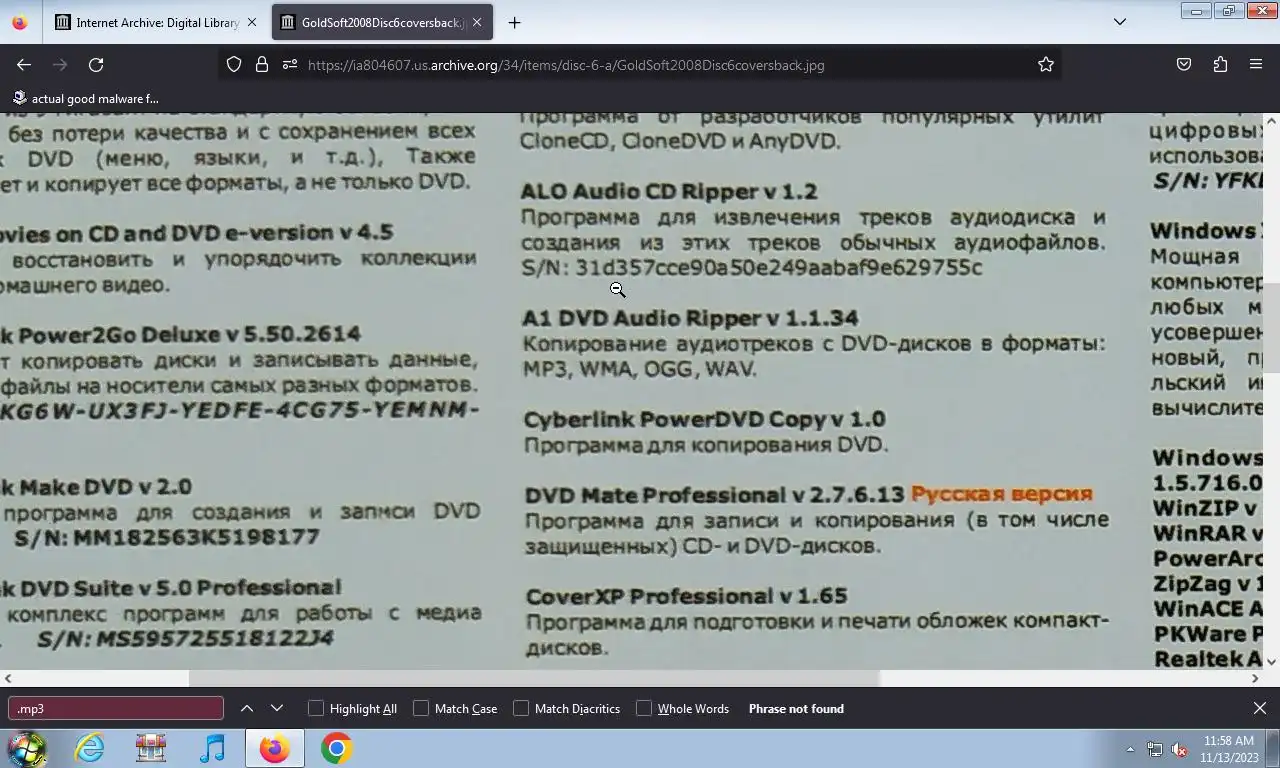
Task: View the site security padlock info
Action: (262, 65)
